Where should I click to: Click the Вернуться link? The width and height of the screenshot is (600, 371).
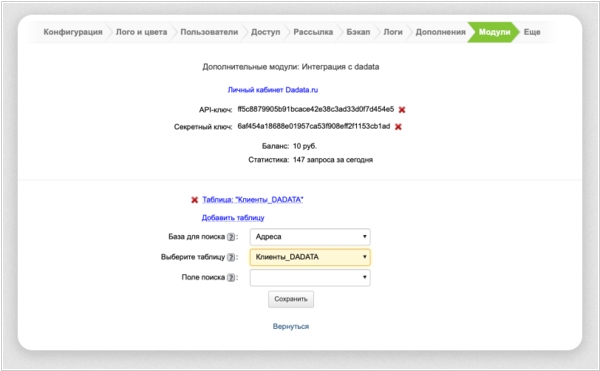click(x=291, y=326)
